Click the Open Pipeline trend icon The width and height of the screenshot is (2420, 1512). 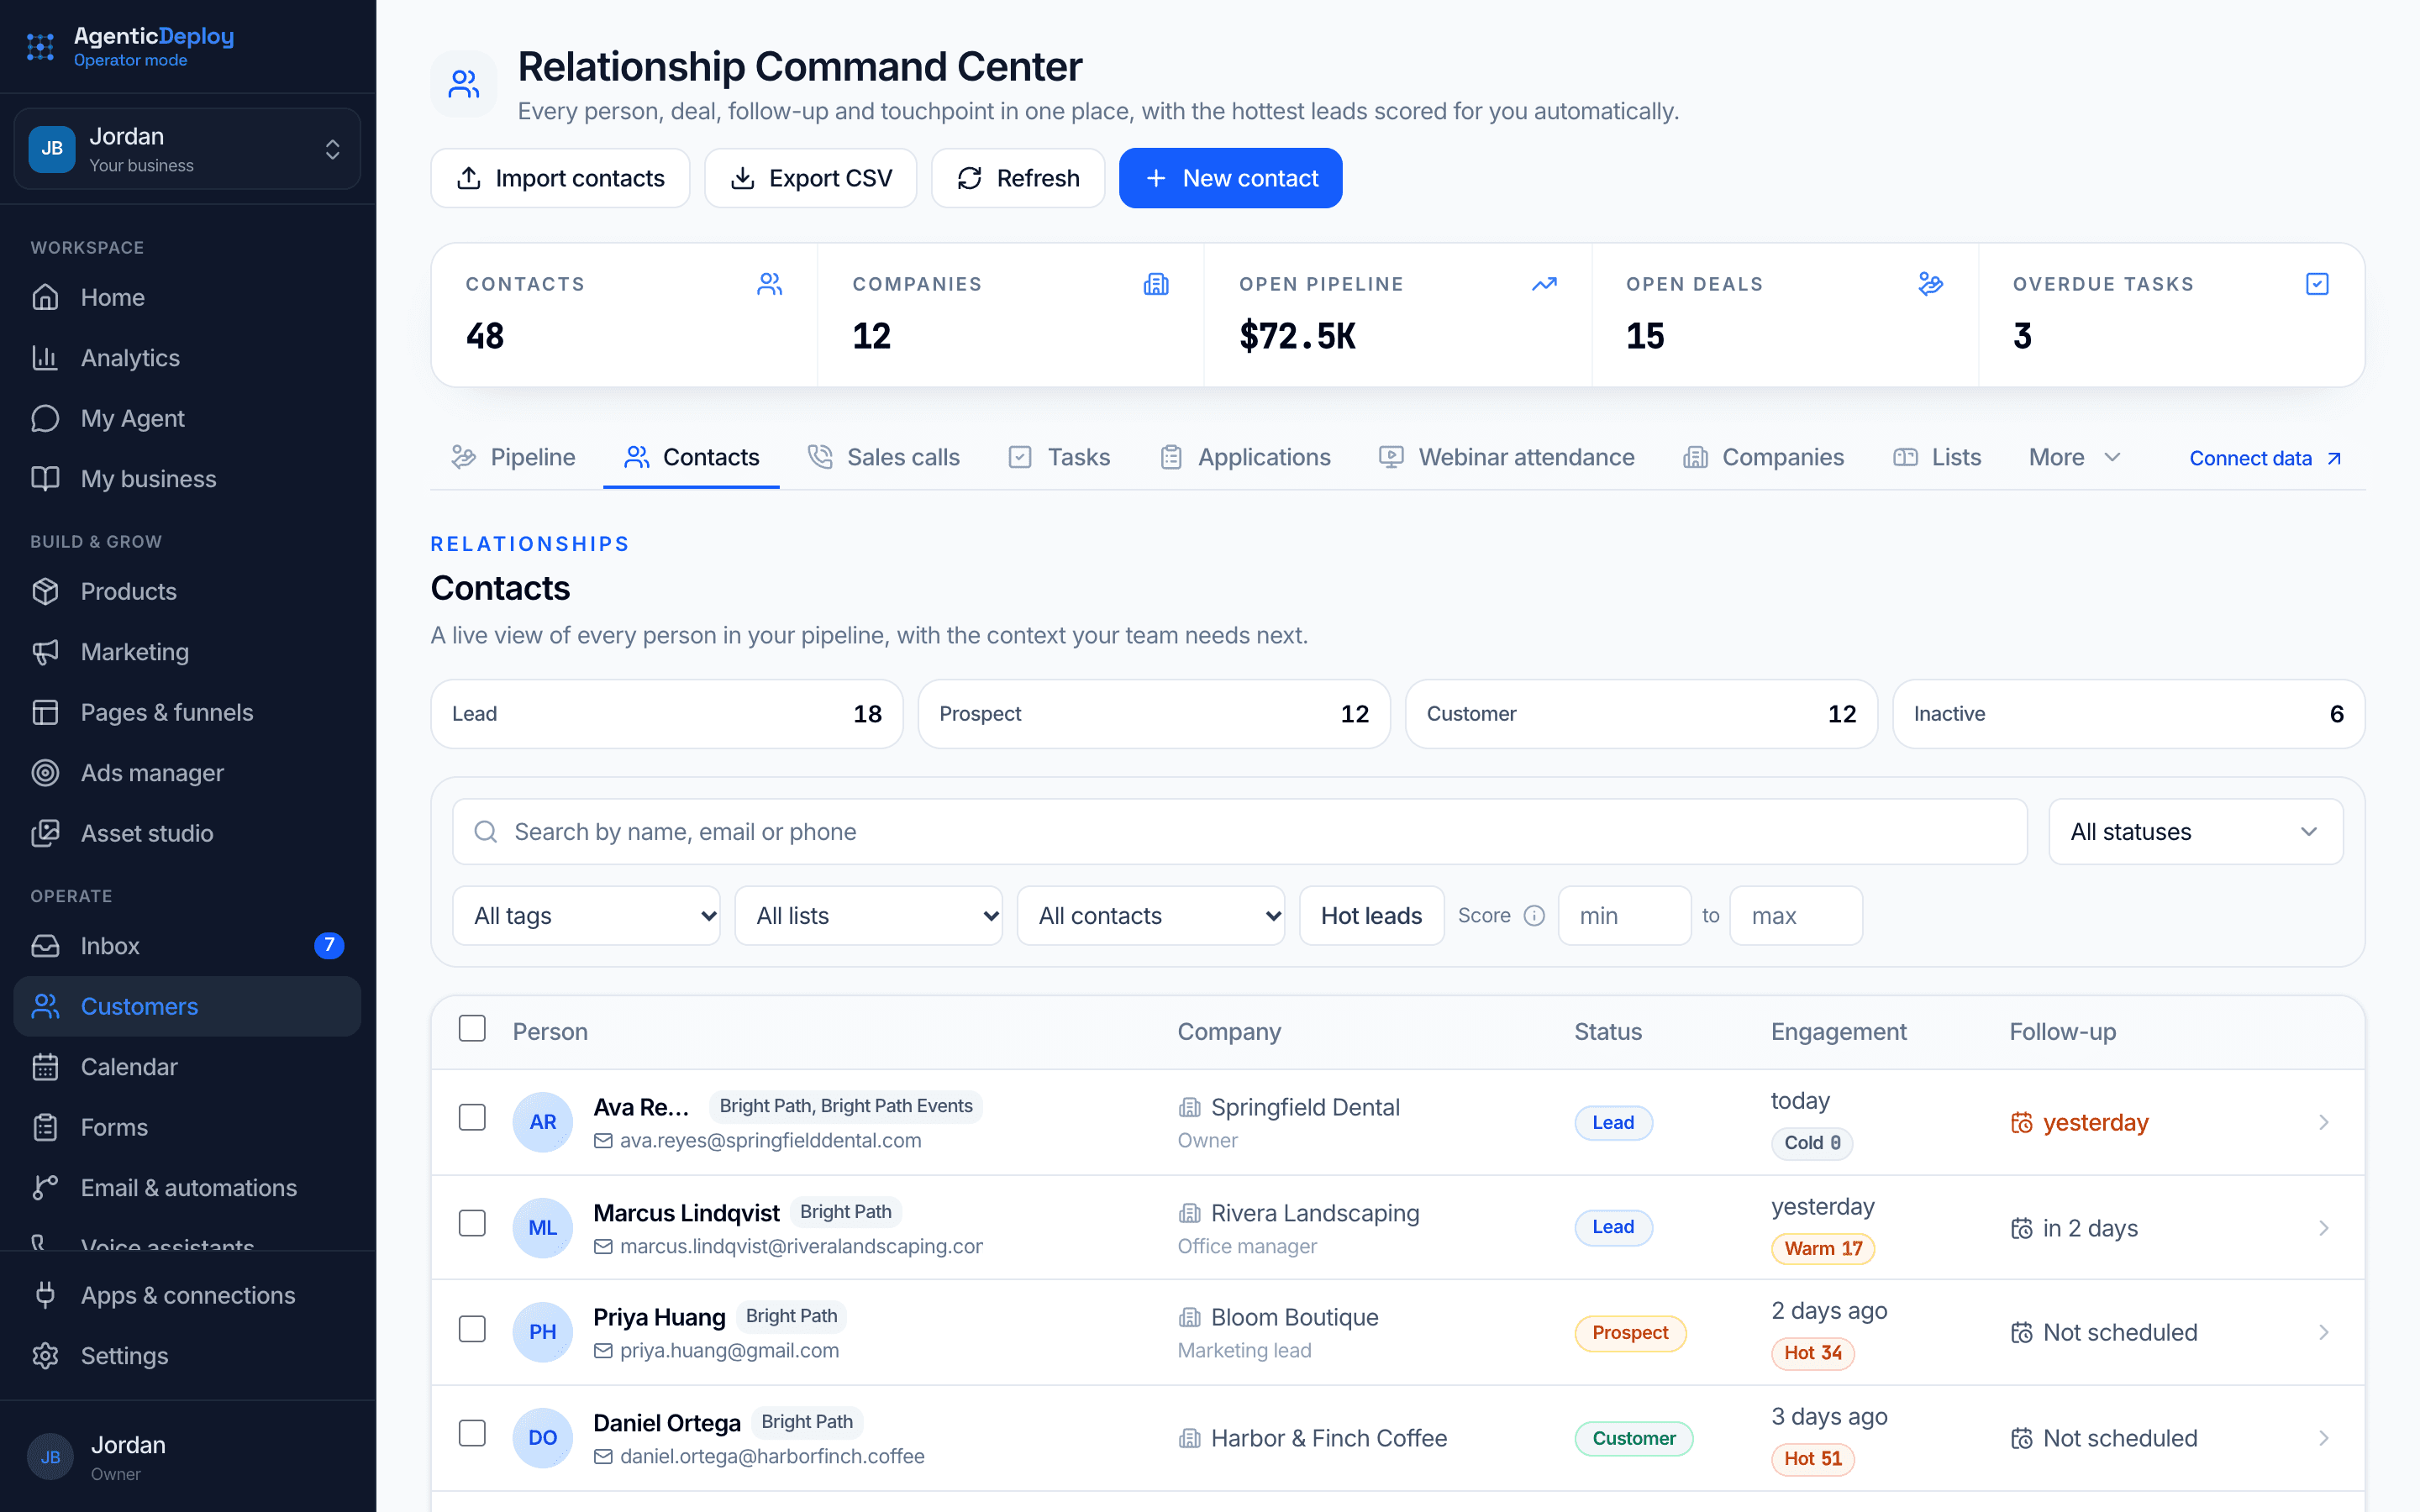[x=1544, y=285]
